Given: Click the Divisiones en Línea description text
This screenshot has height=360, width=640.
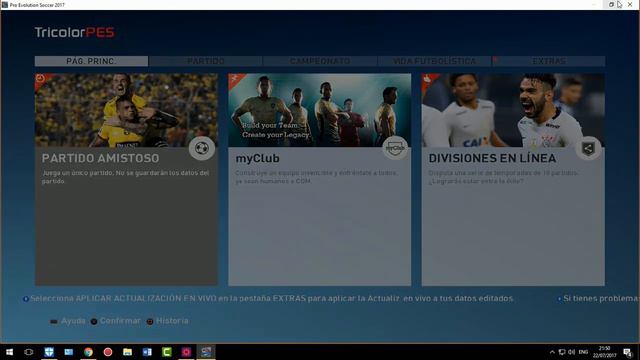Looking at the screenshot, I should click(503, 177).
